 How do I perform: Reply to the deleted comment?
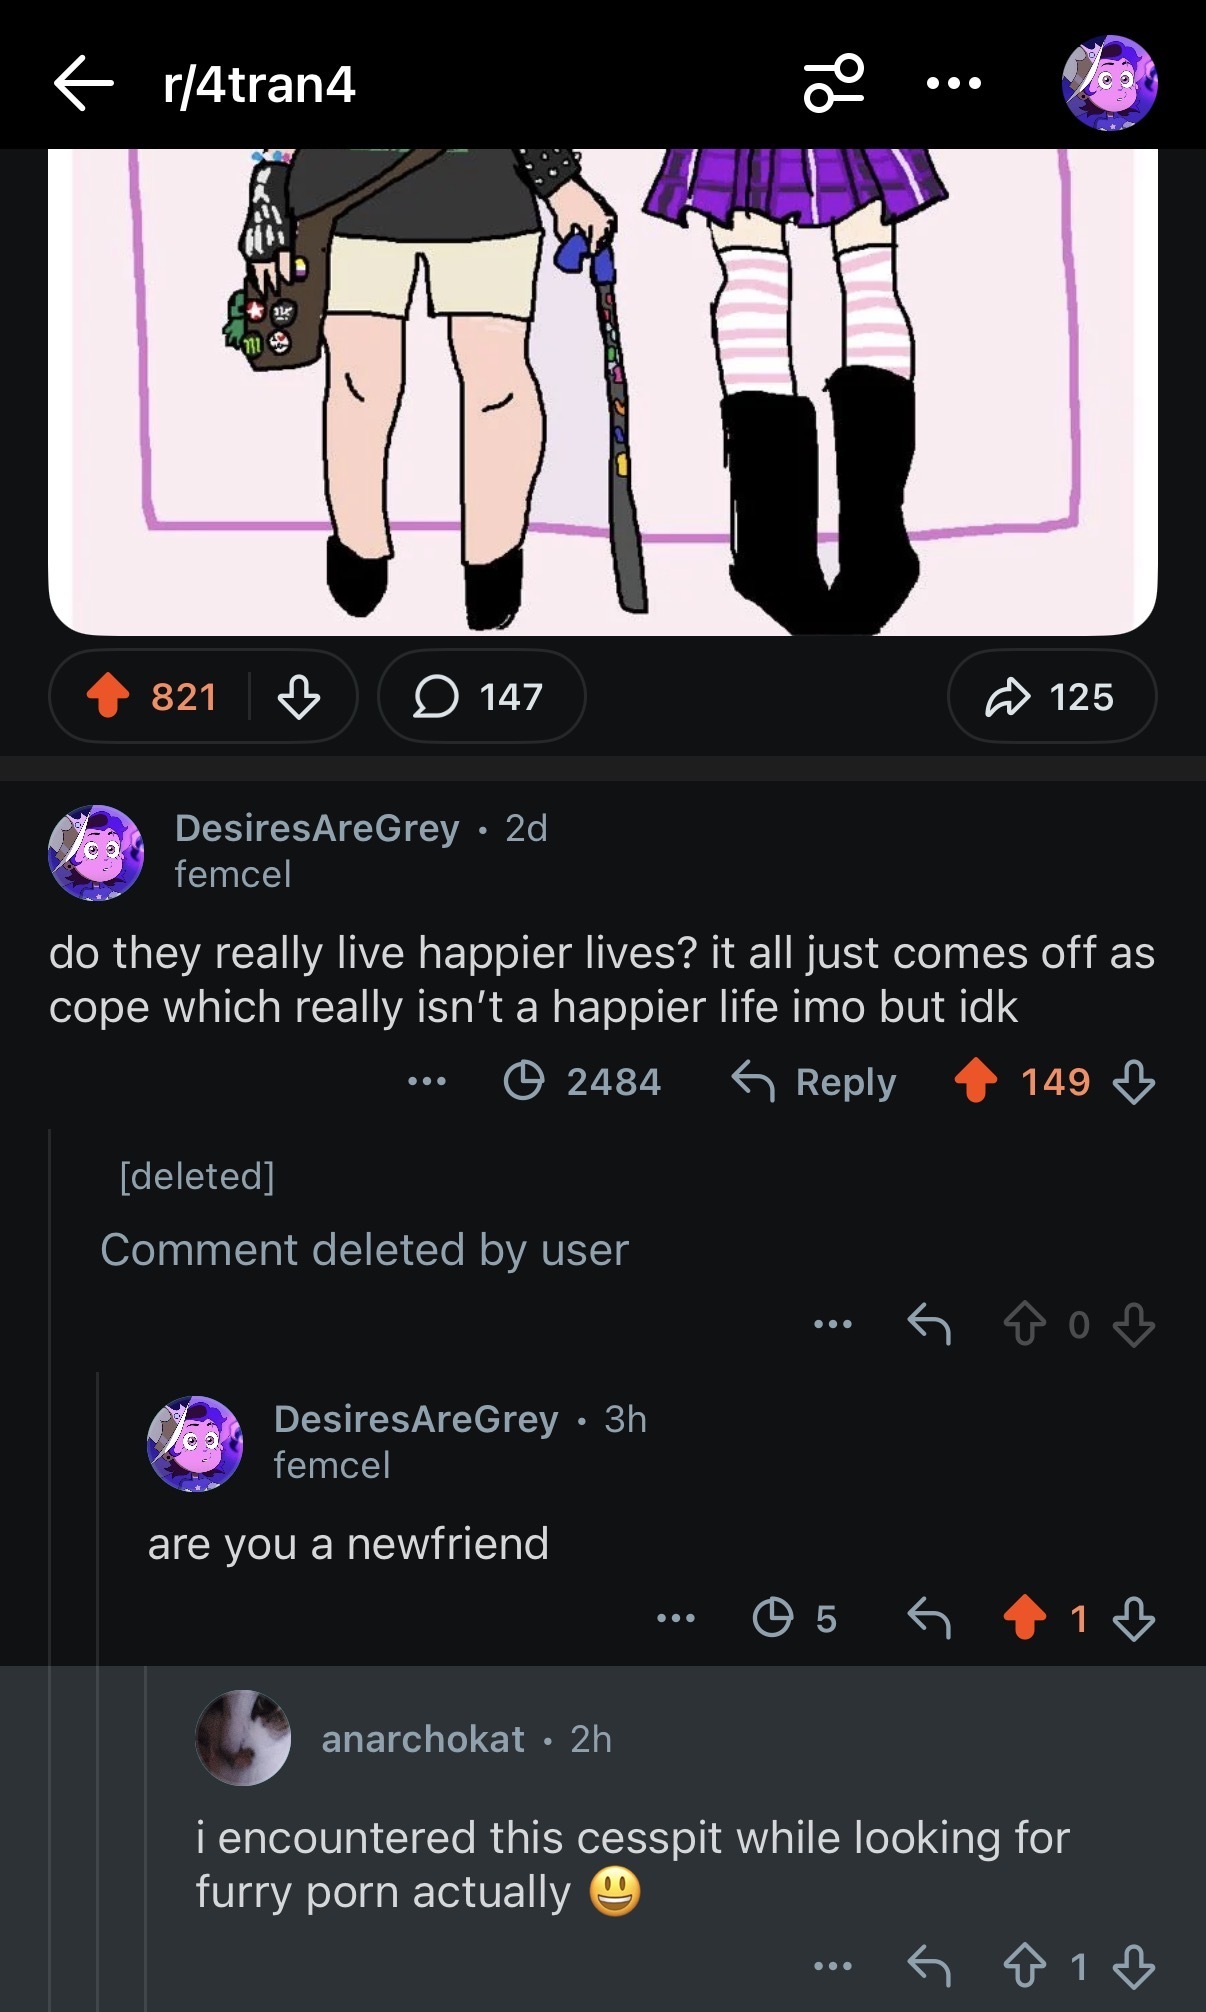(928, 1325)
